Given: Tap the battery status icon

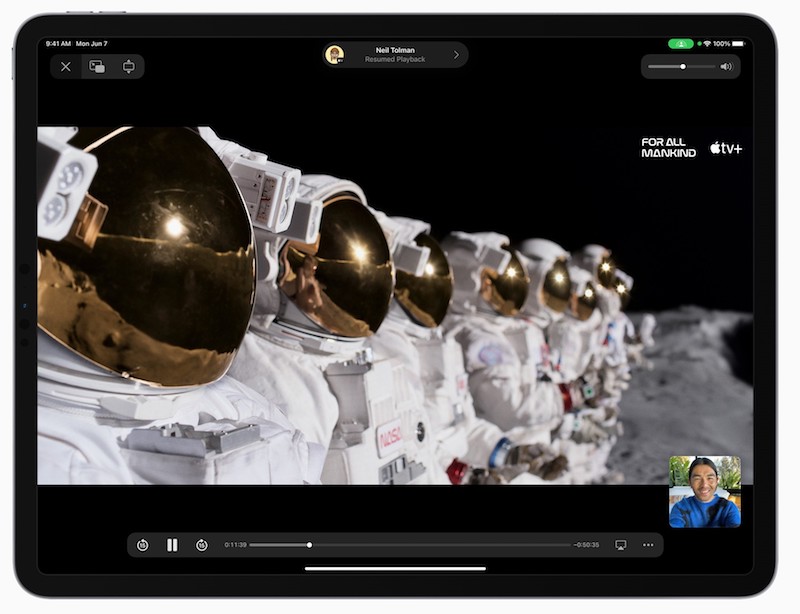Looking at the screenshot, I should pos(738,44).
